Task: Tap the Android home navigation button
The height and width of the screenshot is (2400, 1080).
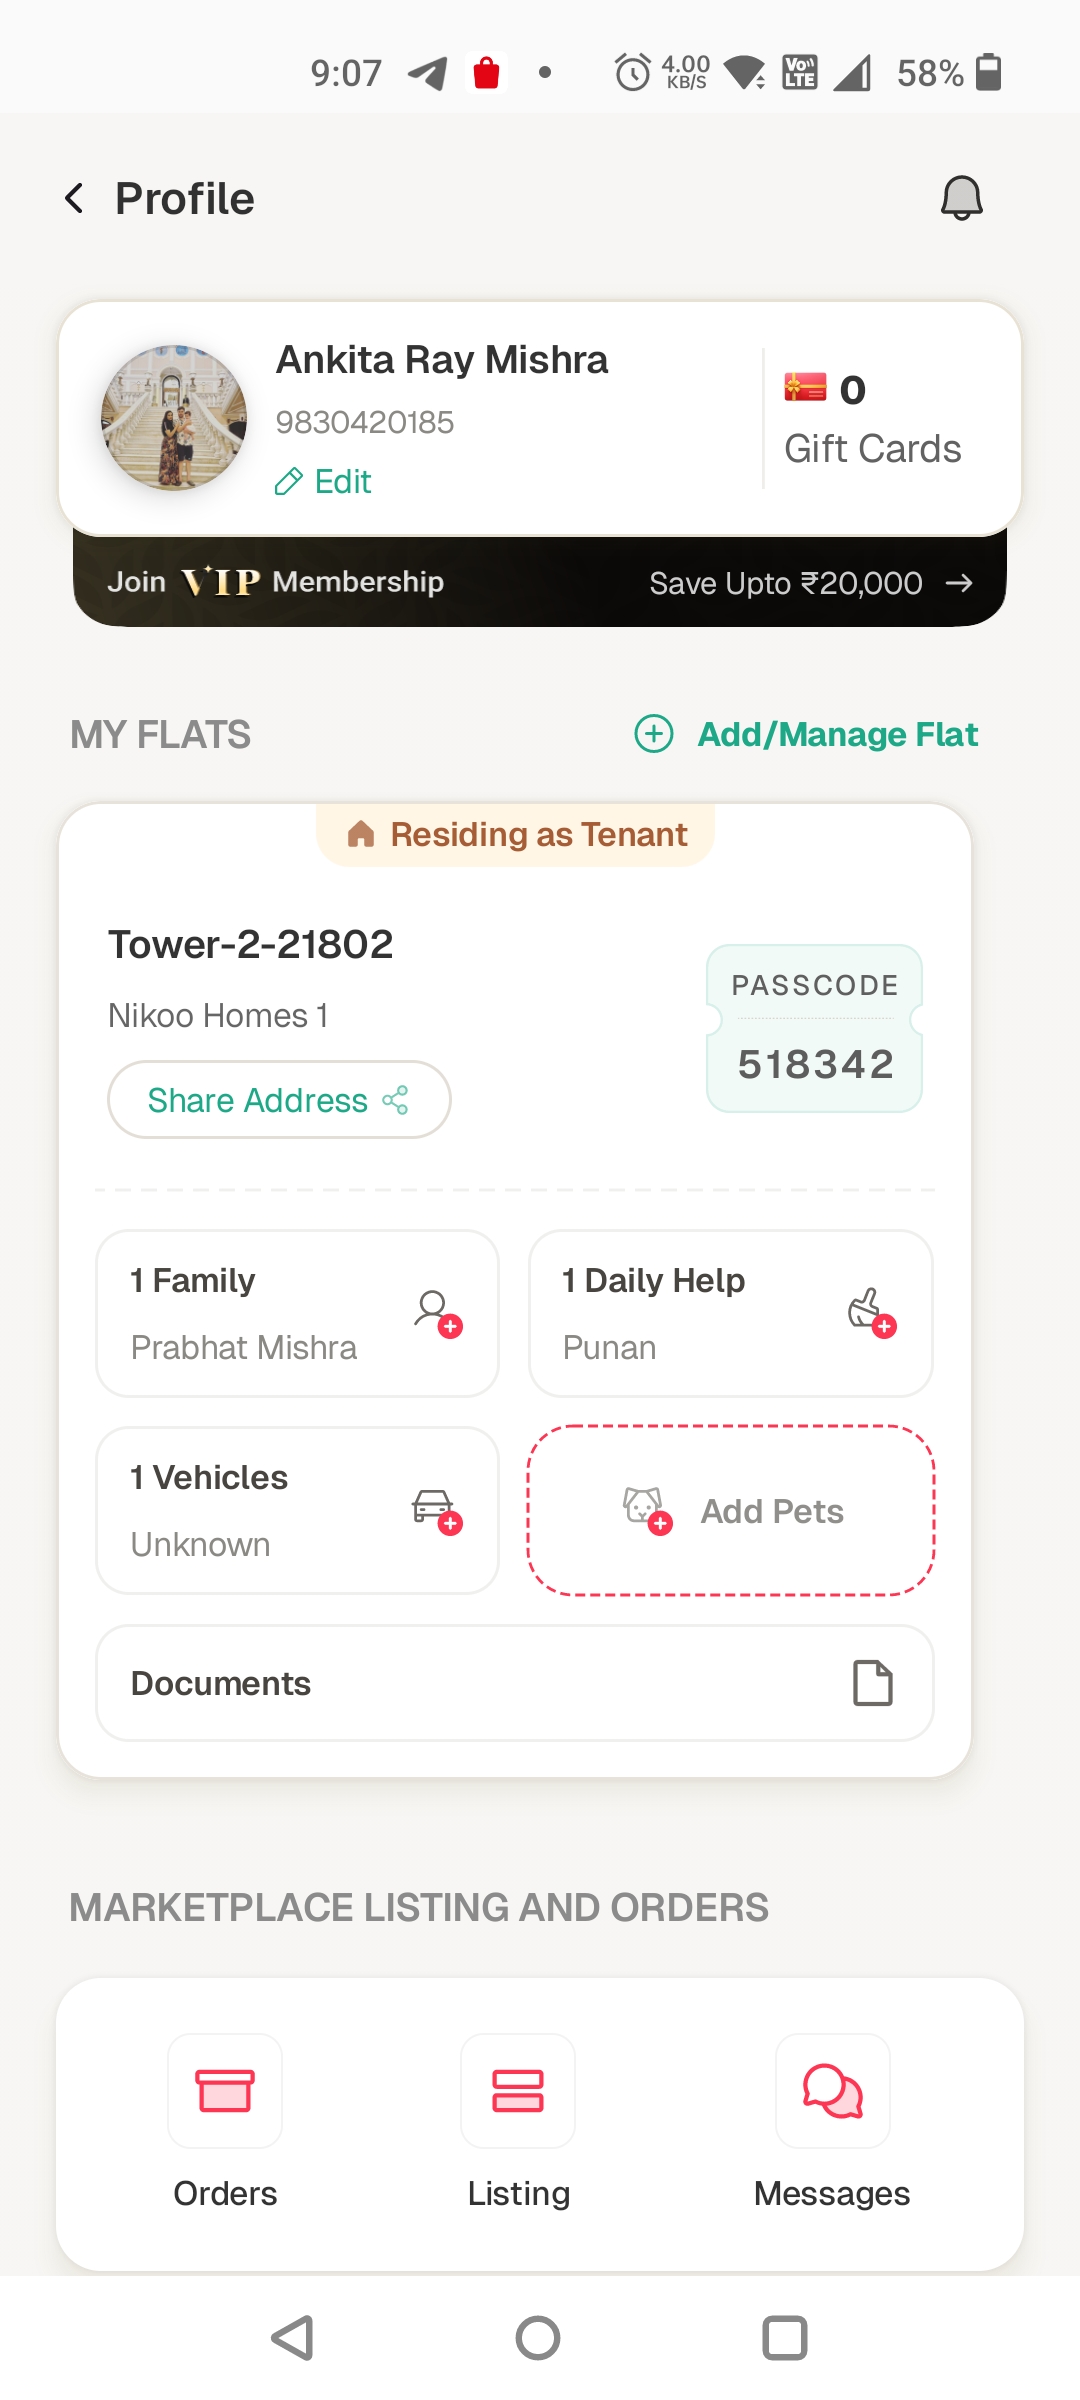Action: click(x=538, y=2338)
